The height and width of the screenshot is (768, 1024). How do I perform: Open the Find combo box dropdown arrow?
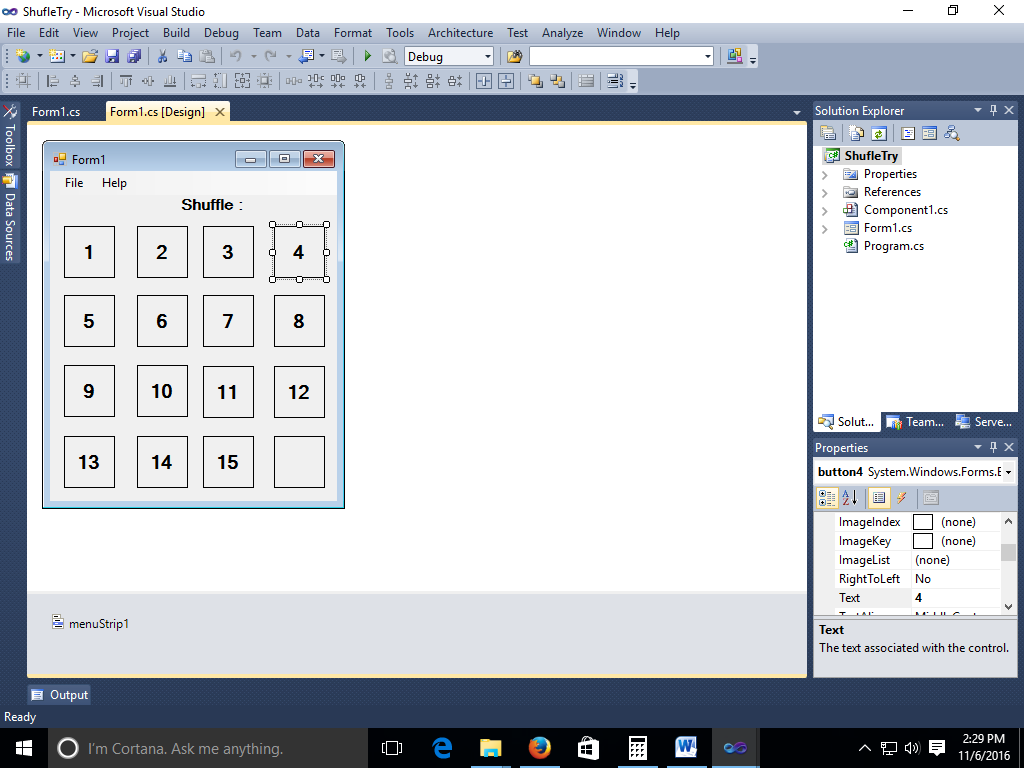[x=707, y=57]
